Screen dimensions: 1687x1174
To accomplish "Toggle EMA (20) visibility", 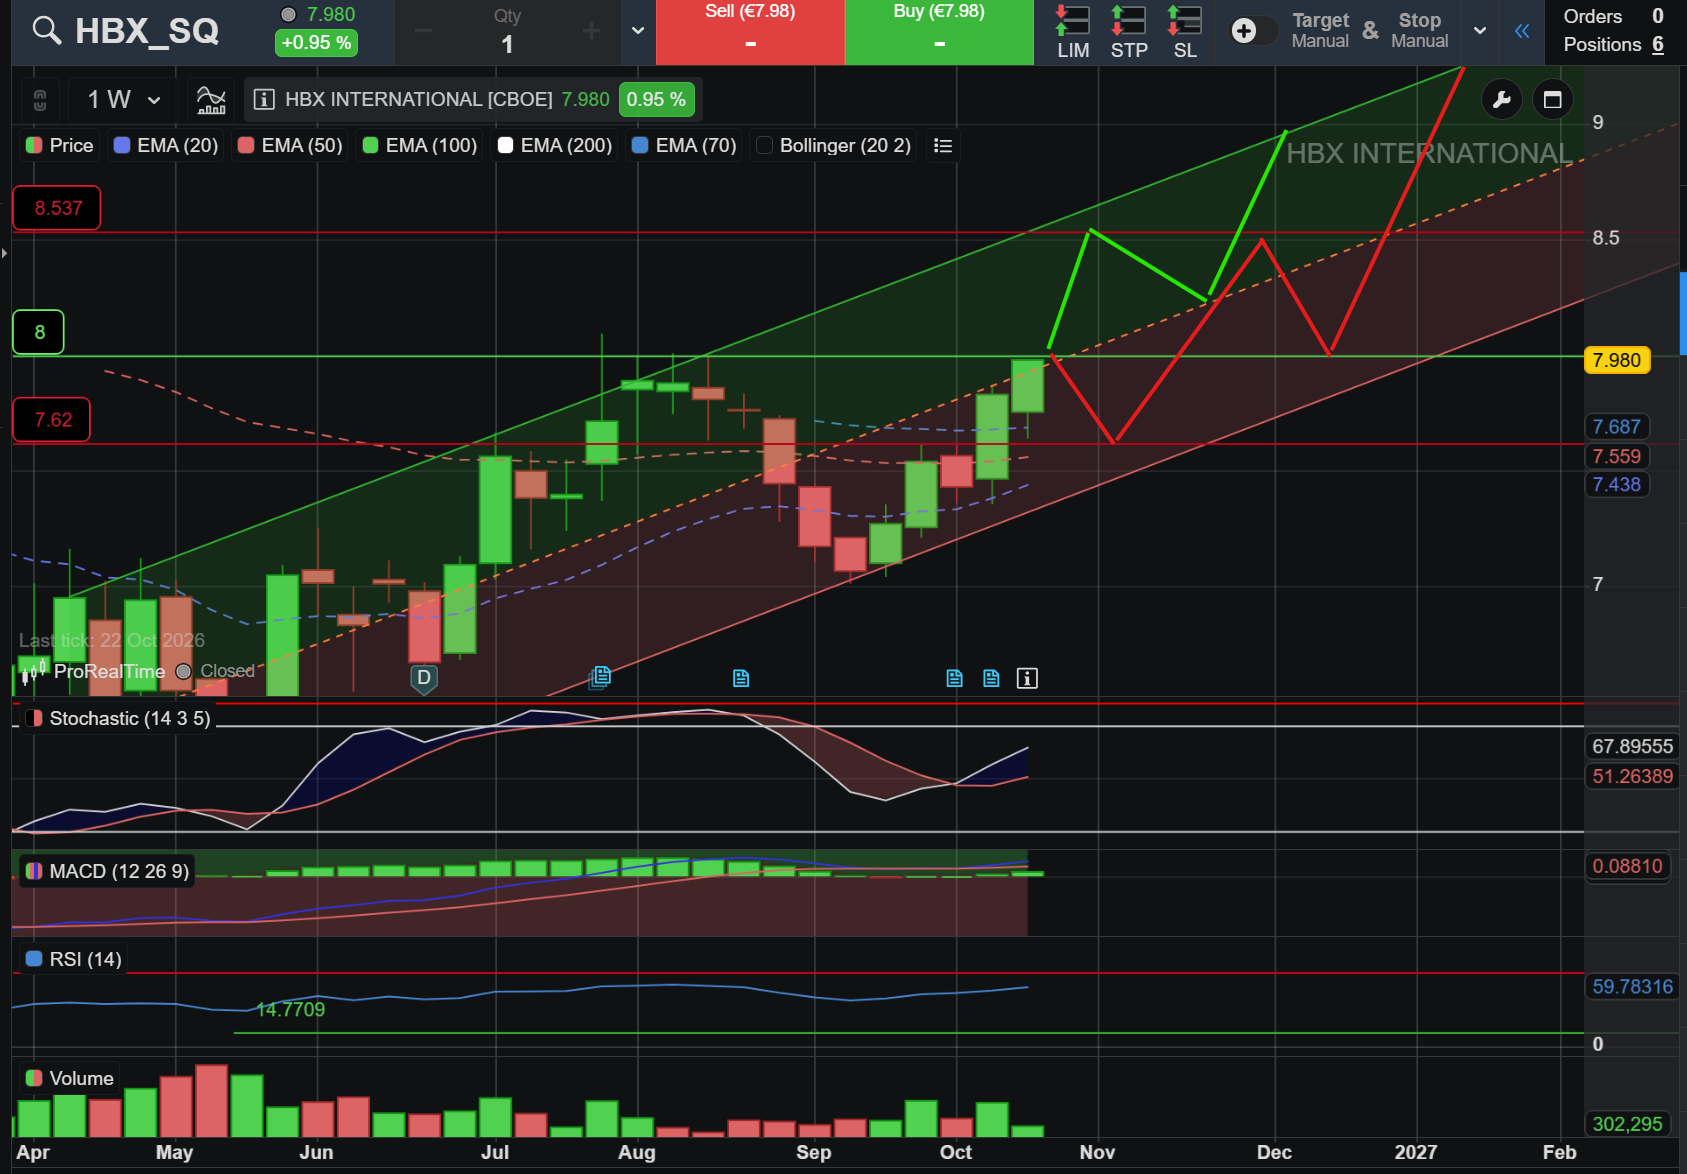I will click(166, 146).
